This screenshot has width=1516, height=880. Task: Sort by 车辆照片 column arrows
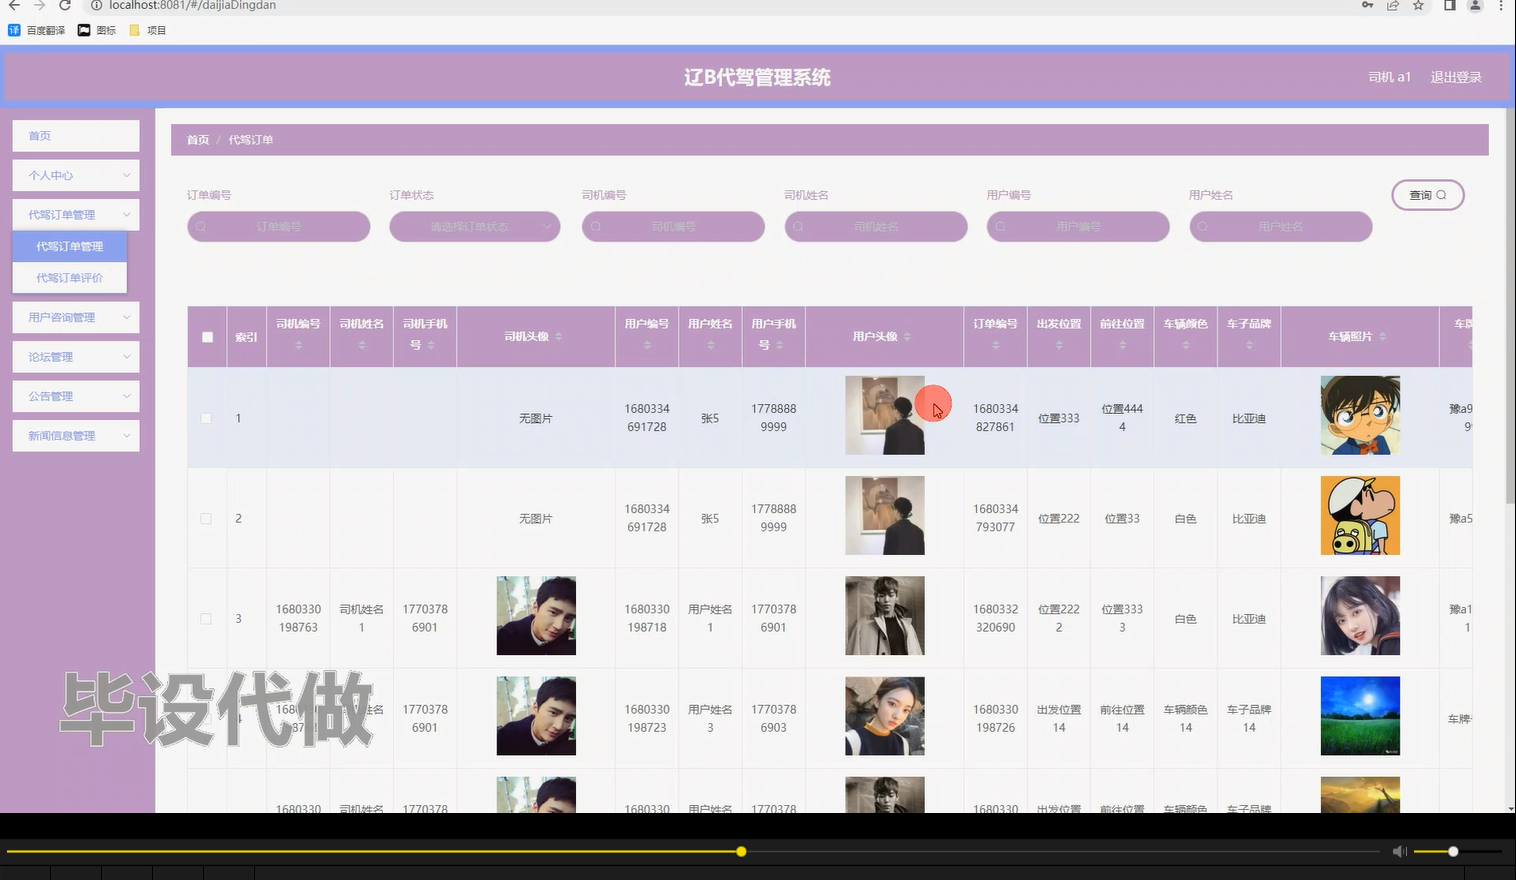coord(1382,337)
